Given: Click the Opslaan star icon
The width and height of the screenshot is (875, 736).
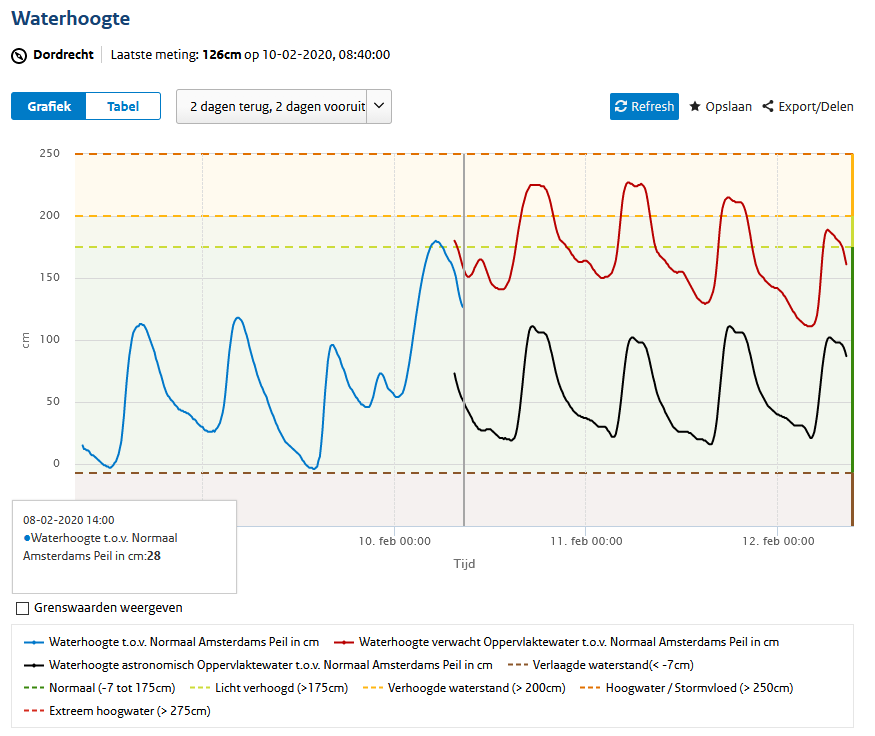Looking at the screenshot, I should tap(695, 106).
